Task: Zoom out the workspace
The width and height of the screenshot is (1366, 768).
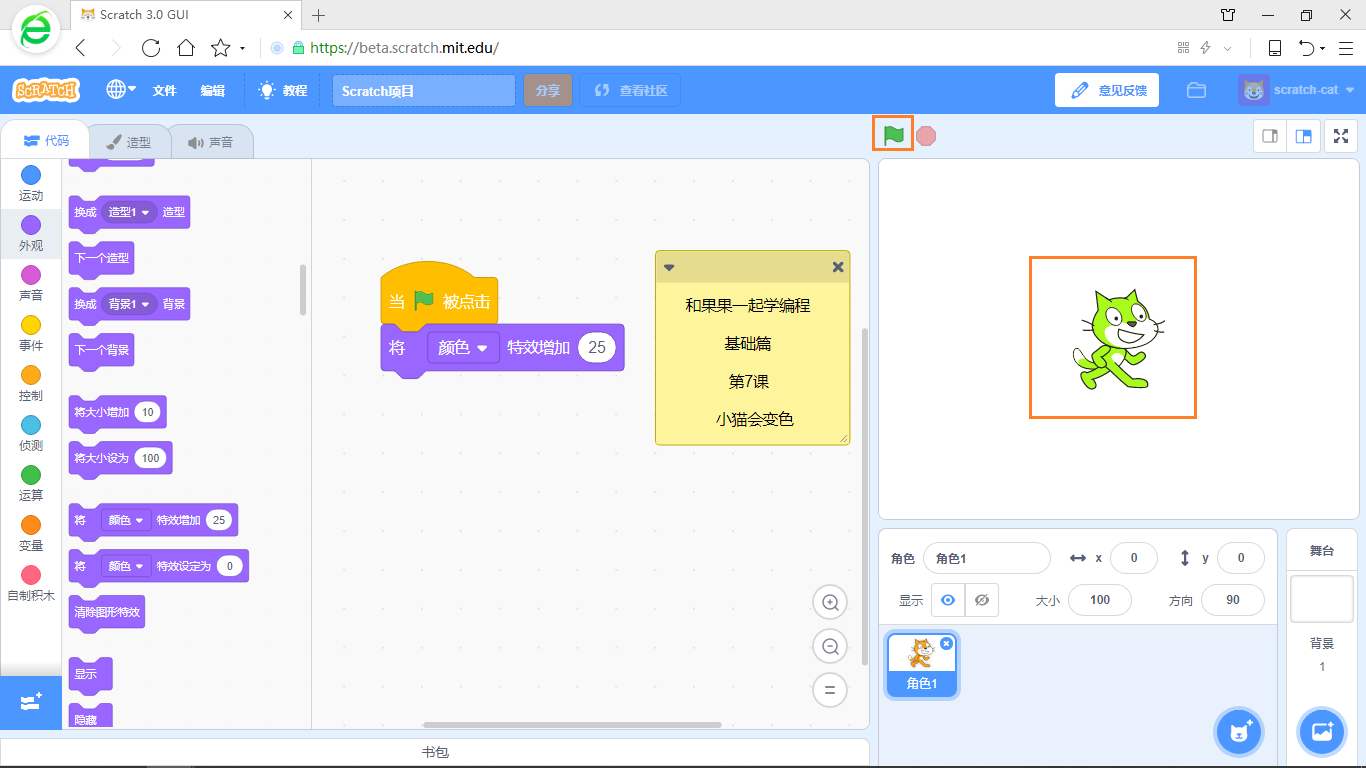Action: coord(830,647)
